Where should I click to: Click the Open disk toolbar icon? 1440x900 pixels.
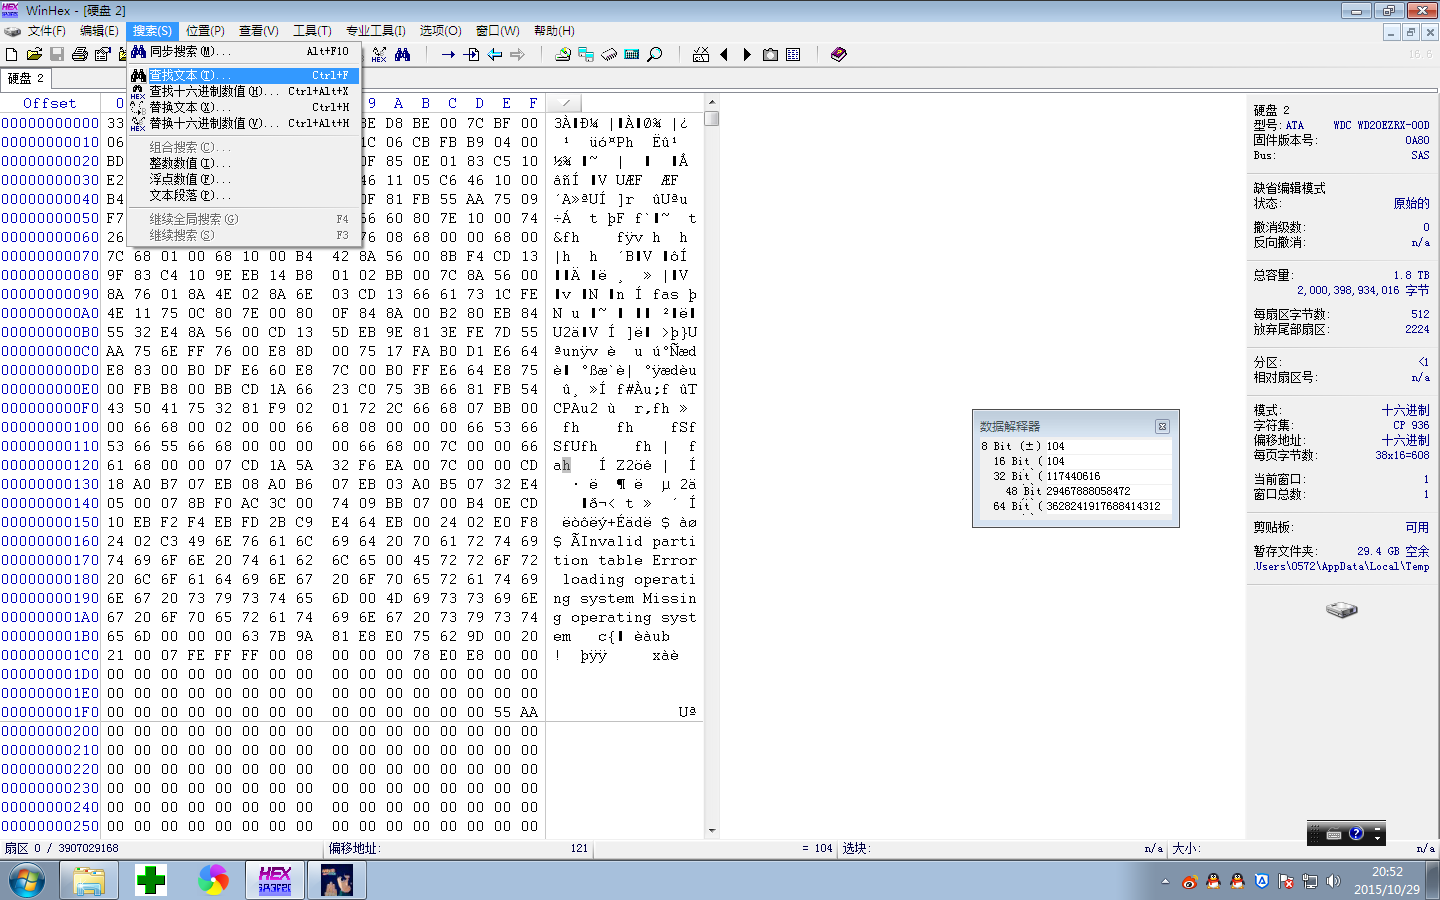point(563,54)
